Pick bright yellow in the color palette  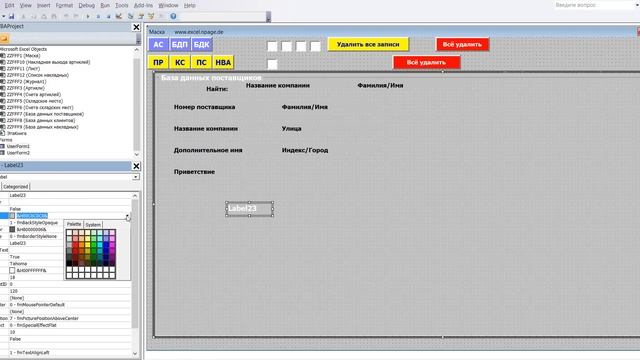tap(87, 245)
